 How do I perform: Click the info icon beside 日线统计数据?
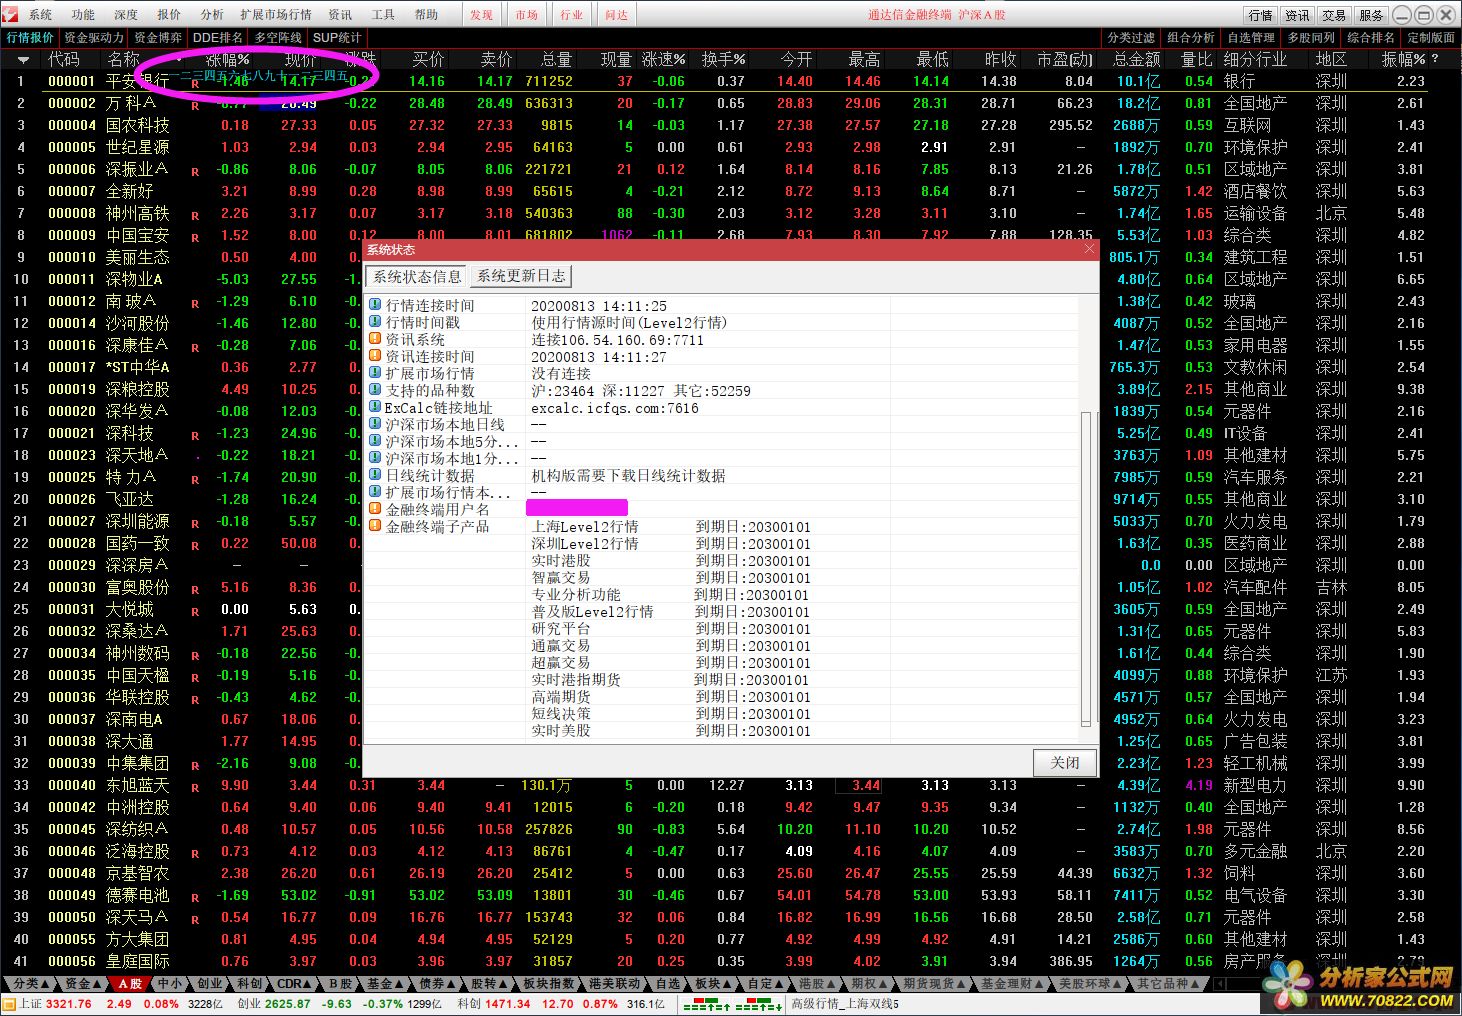pyautogui.click(x=376, y=476)
